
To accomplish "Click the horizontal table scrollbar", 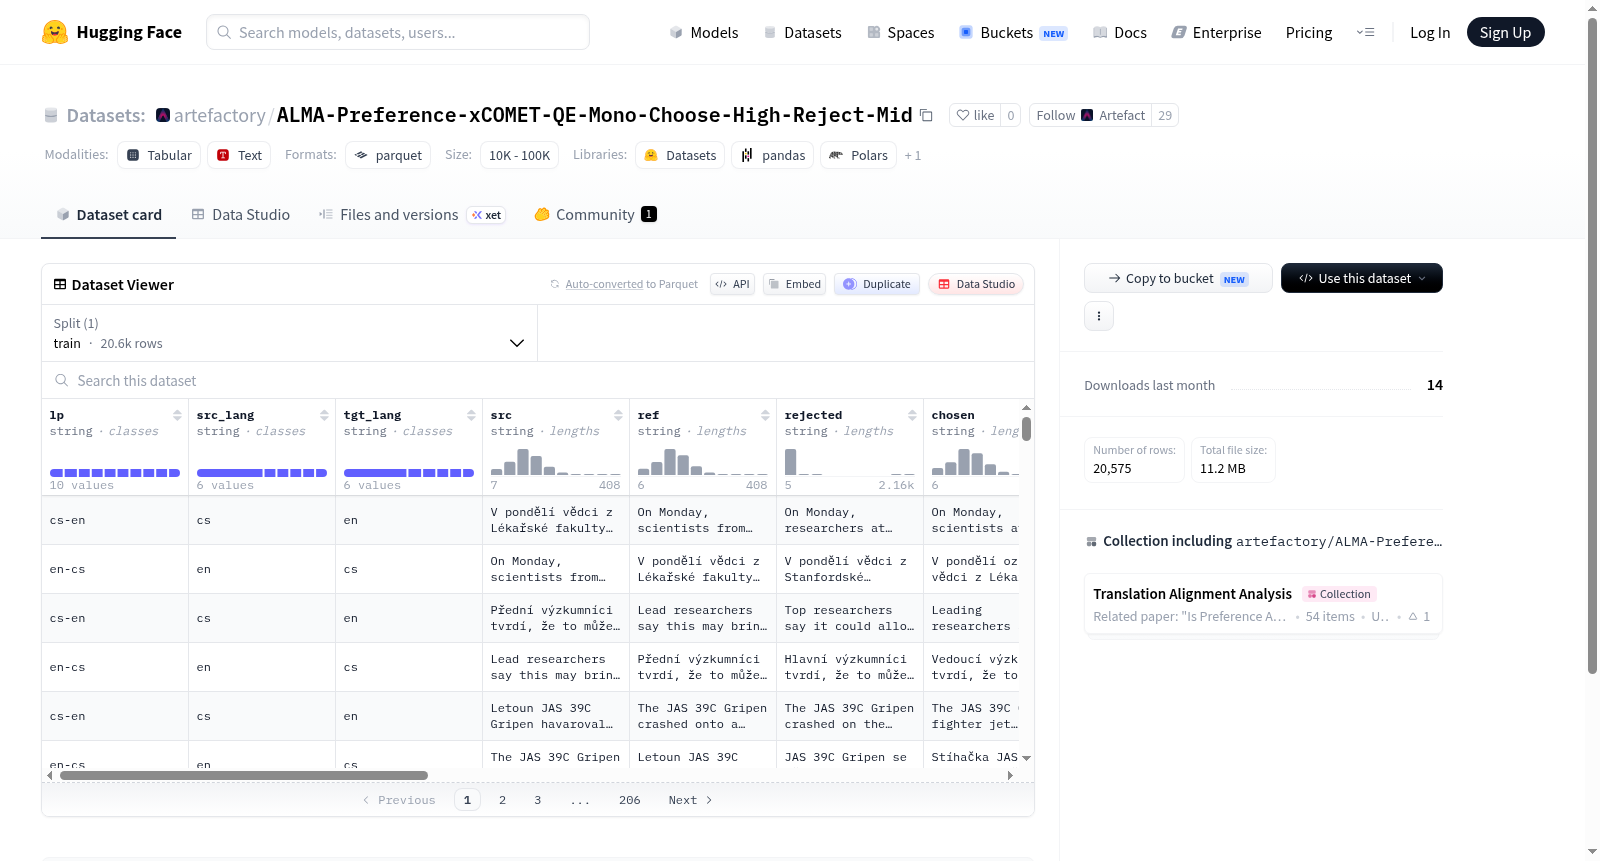I will click(x=244, y=775).
